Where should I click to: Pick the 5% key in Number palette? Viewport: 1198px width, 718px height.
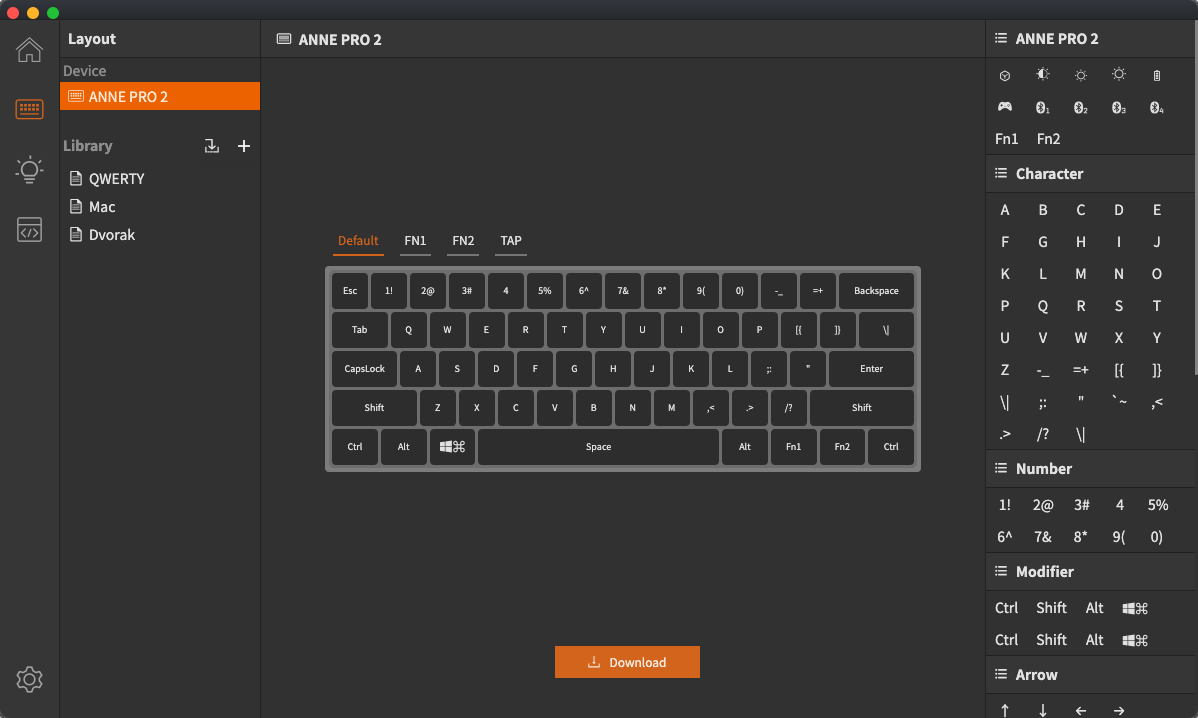[1158, 505]
